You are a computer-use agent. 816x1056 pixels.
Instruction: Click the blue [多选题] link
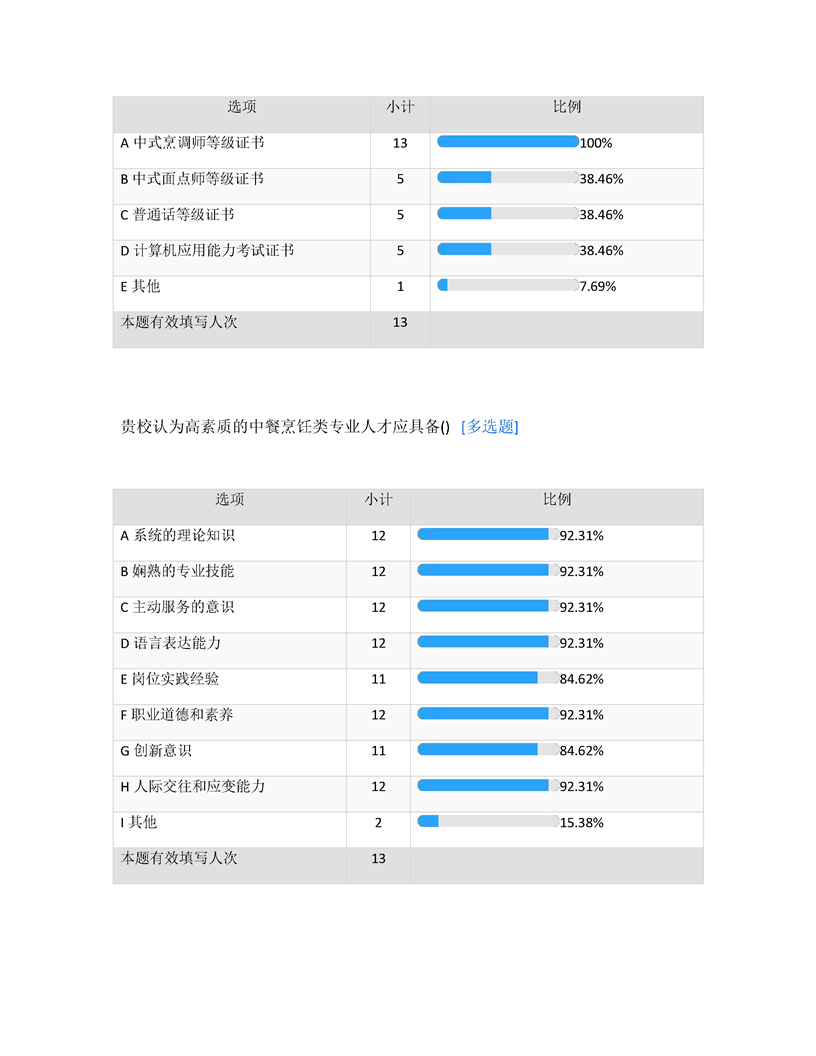[489, 427]
